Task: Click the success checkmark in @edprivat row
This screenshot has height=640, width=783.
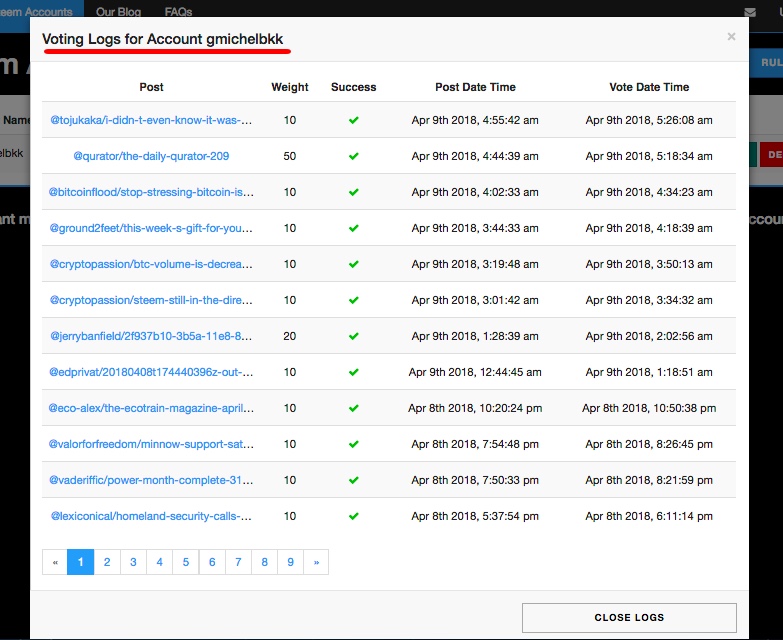Action: [x=354, y=372]
